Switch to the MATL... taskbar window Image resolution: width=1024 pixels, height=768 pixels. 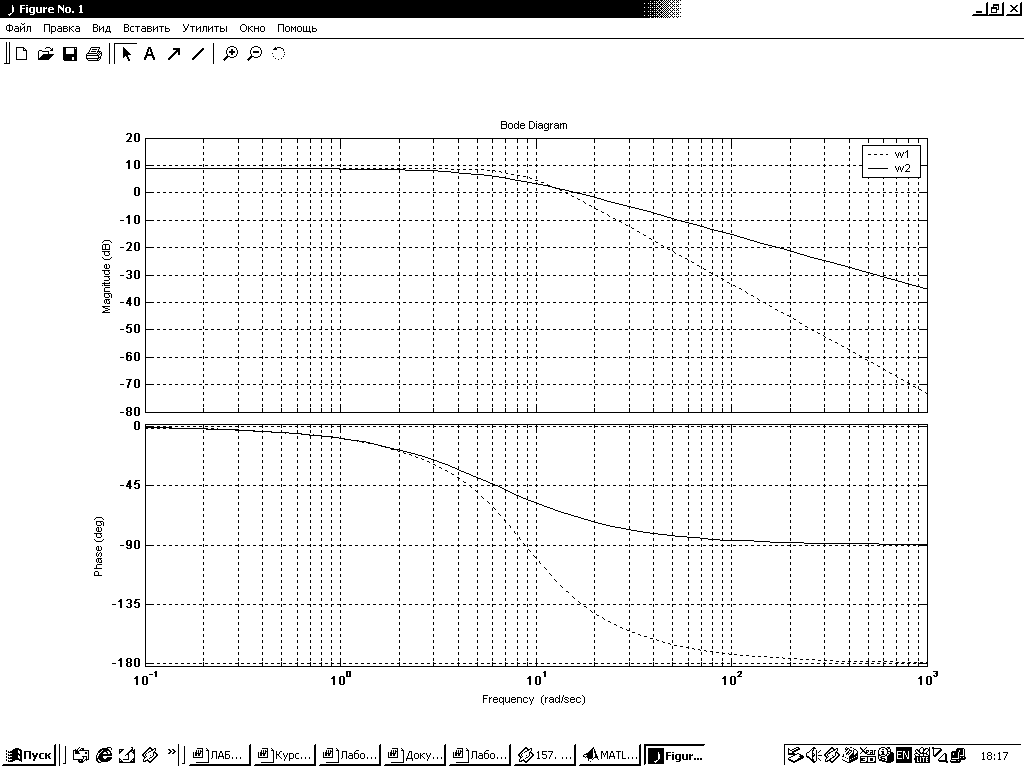[x=609, y=755]
